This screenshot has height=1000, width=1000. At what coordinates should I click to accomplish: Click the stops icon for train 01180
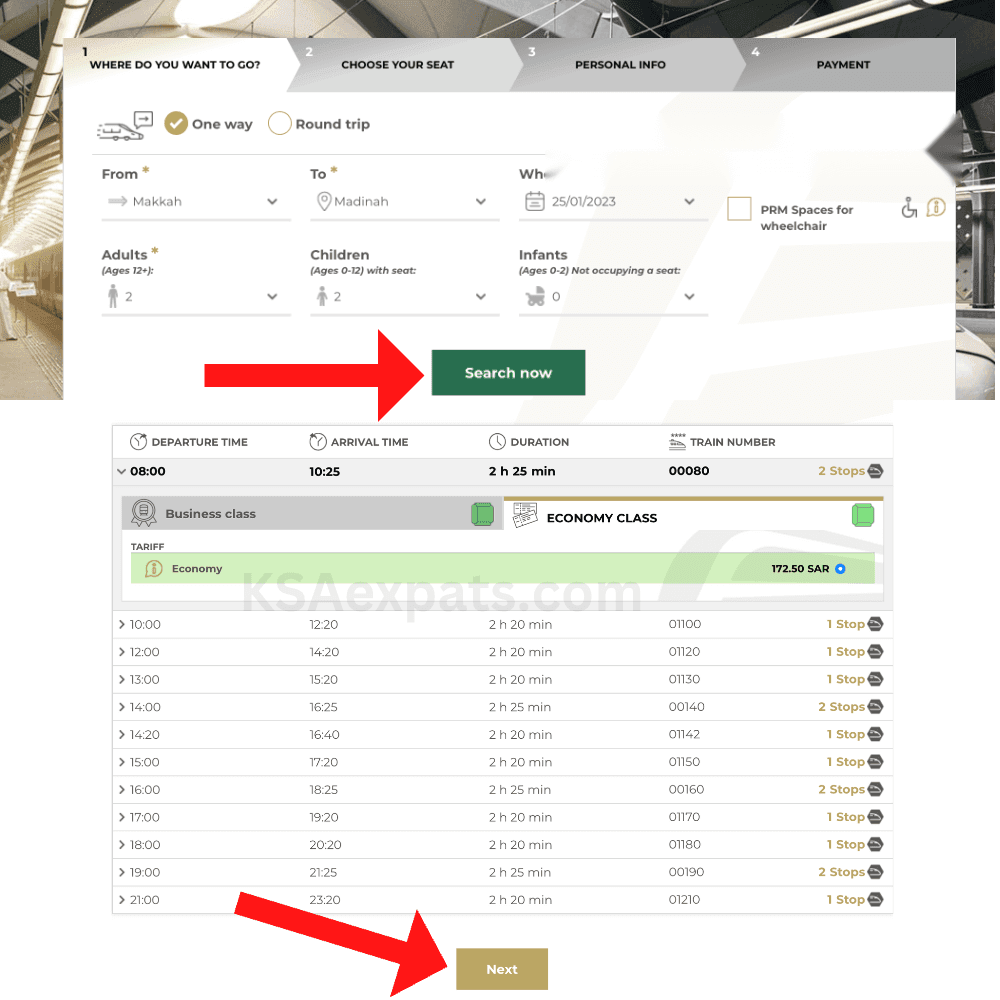pyautogui.click(x=876, y=844)
